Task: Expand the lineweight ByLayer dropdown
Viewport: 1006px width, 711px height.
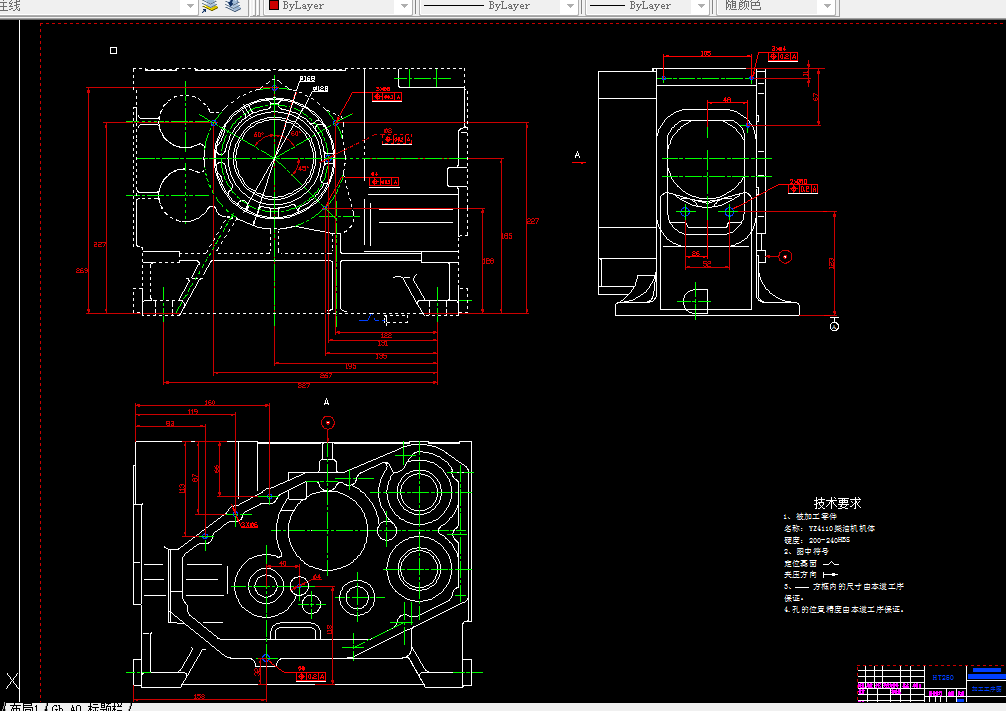Action: pos(701,6)
